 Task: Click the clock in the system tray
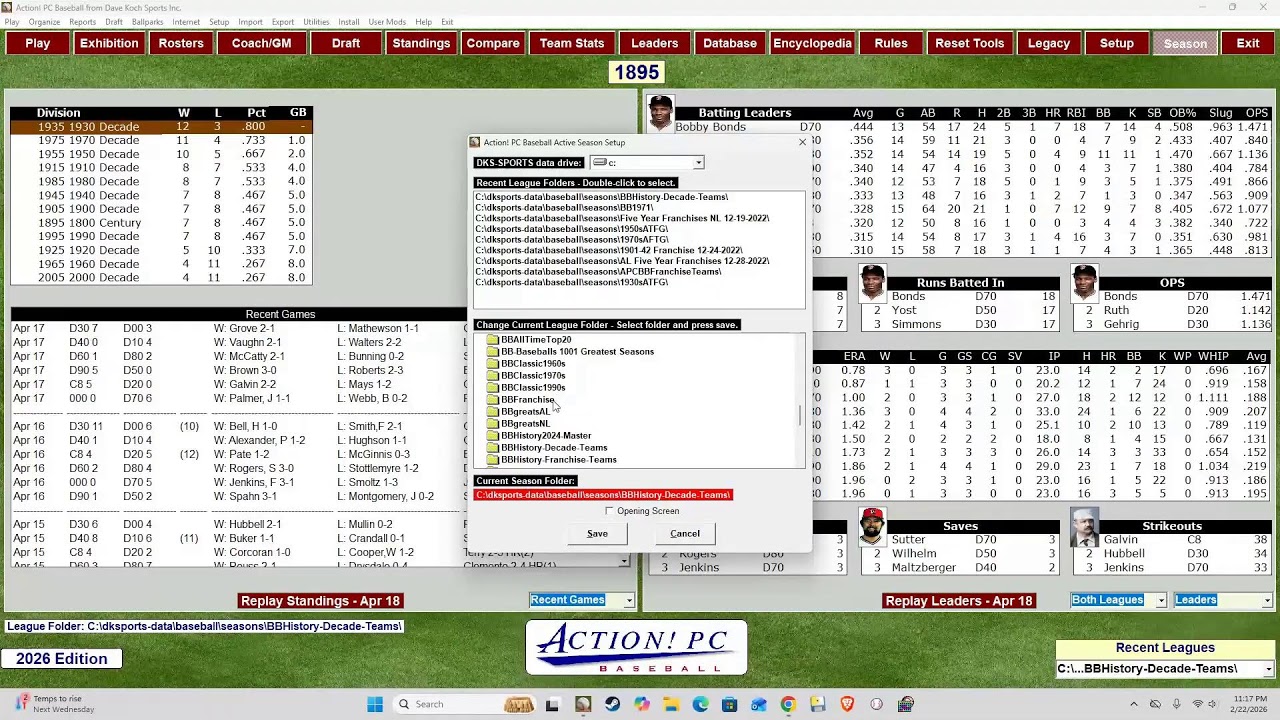click(x=1250, y=704)
